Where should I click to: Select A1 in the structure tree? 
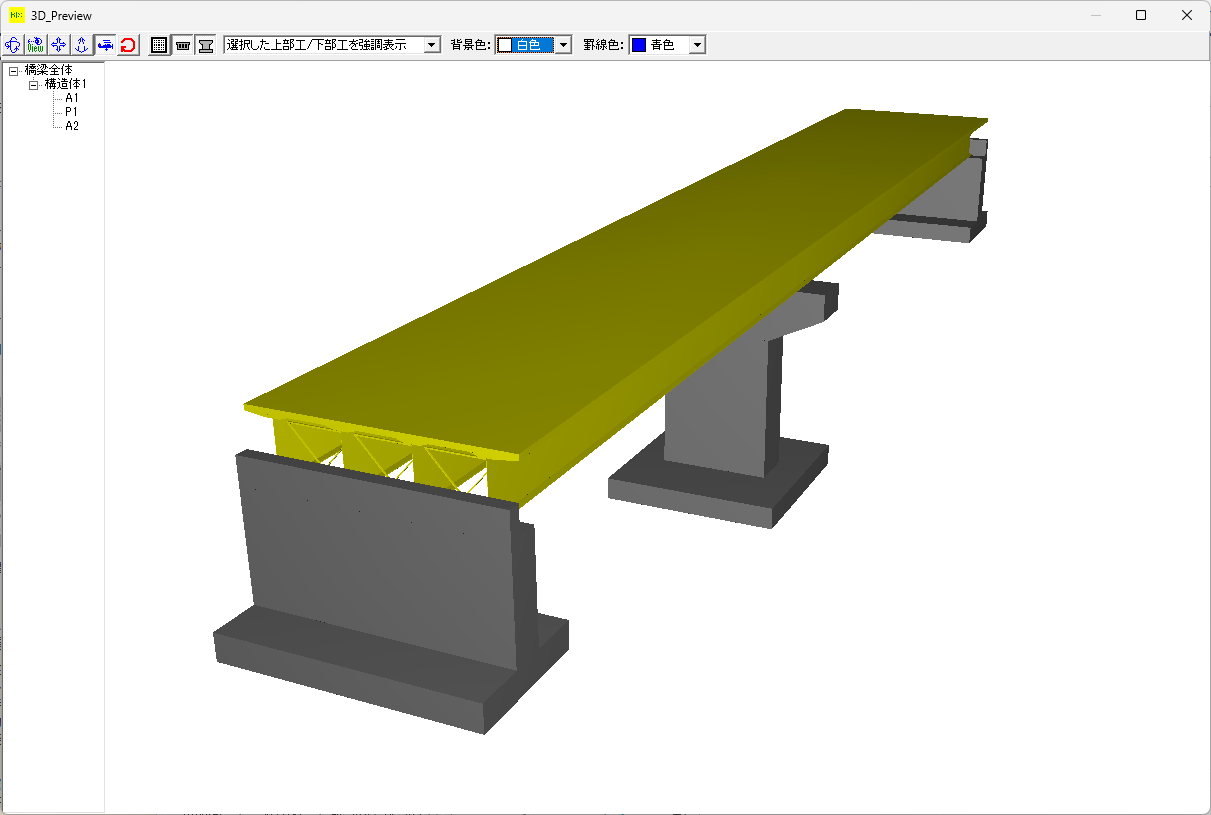click(x=72, y=98)
